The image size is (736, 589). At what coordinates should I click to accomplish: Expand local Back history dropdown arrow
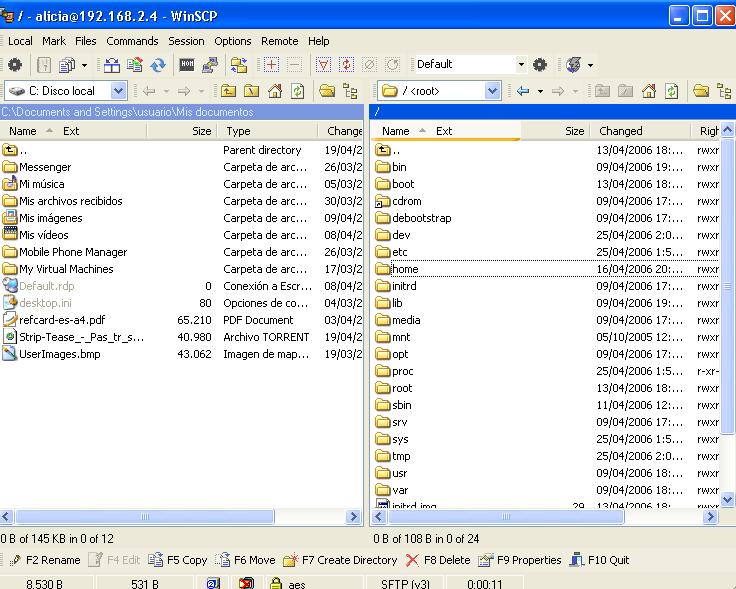tap(166, 91)
